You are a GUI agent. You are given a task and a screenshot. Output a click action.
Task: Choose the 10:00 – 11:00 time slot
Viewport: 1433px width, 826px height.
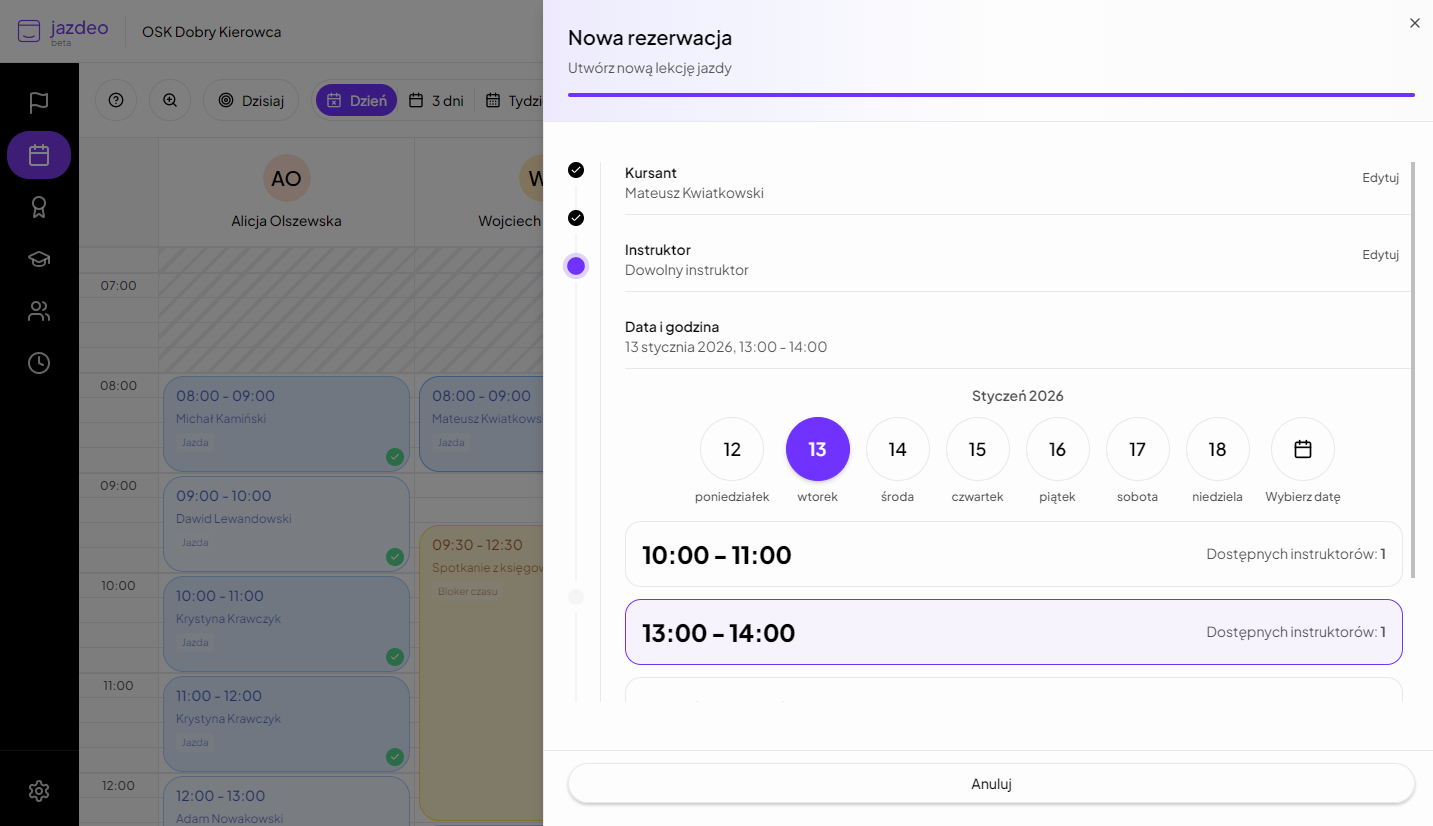point(1013,554)
